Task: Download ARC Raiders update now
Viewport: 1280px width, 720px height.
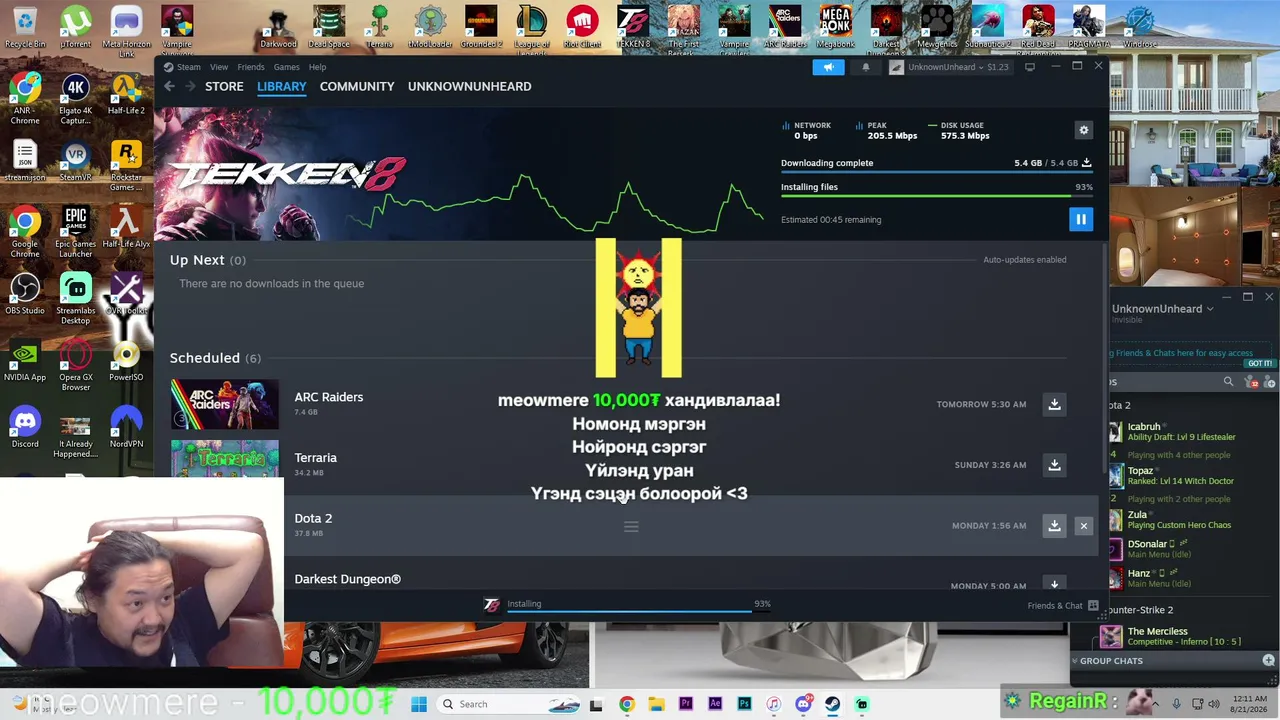Action: click(1054, 404)
